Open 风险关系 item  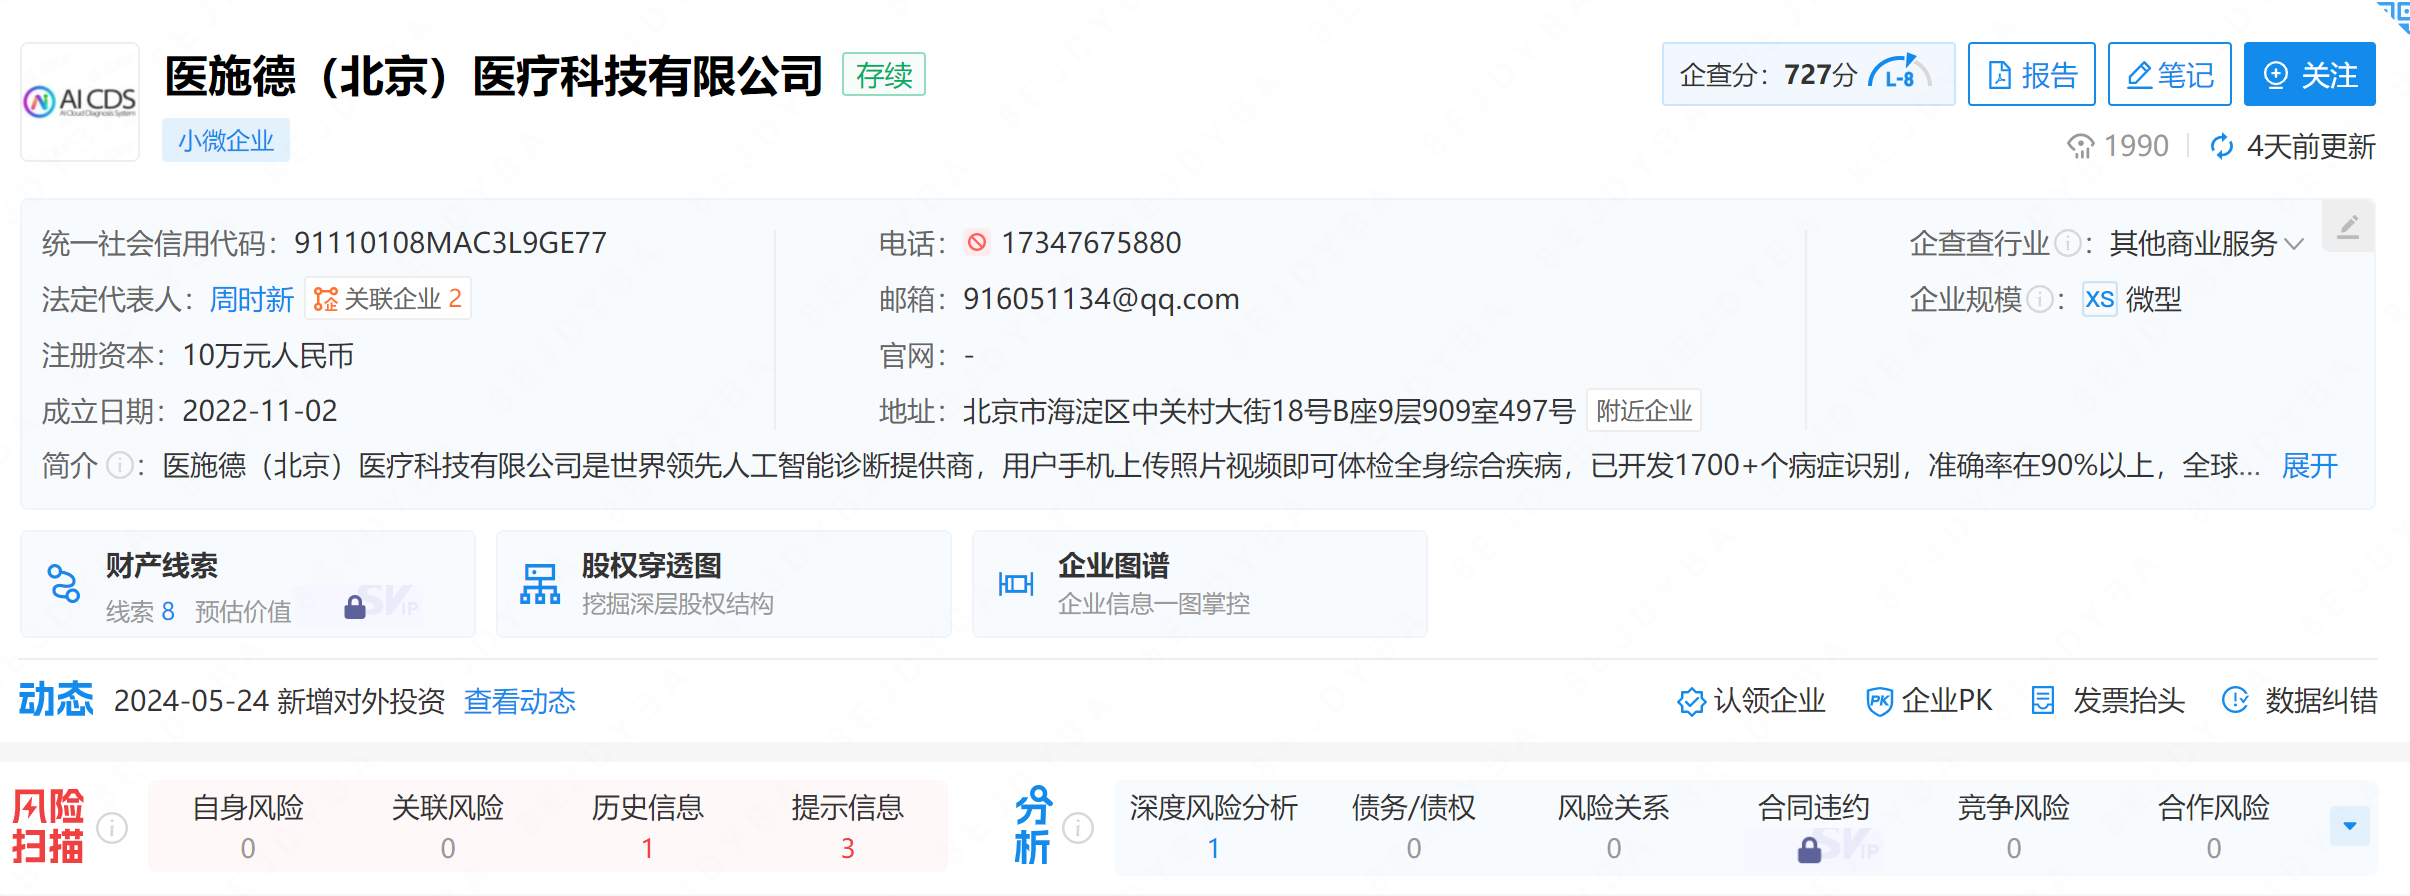tap(1614, 827)
